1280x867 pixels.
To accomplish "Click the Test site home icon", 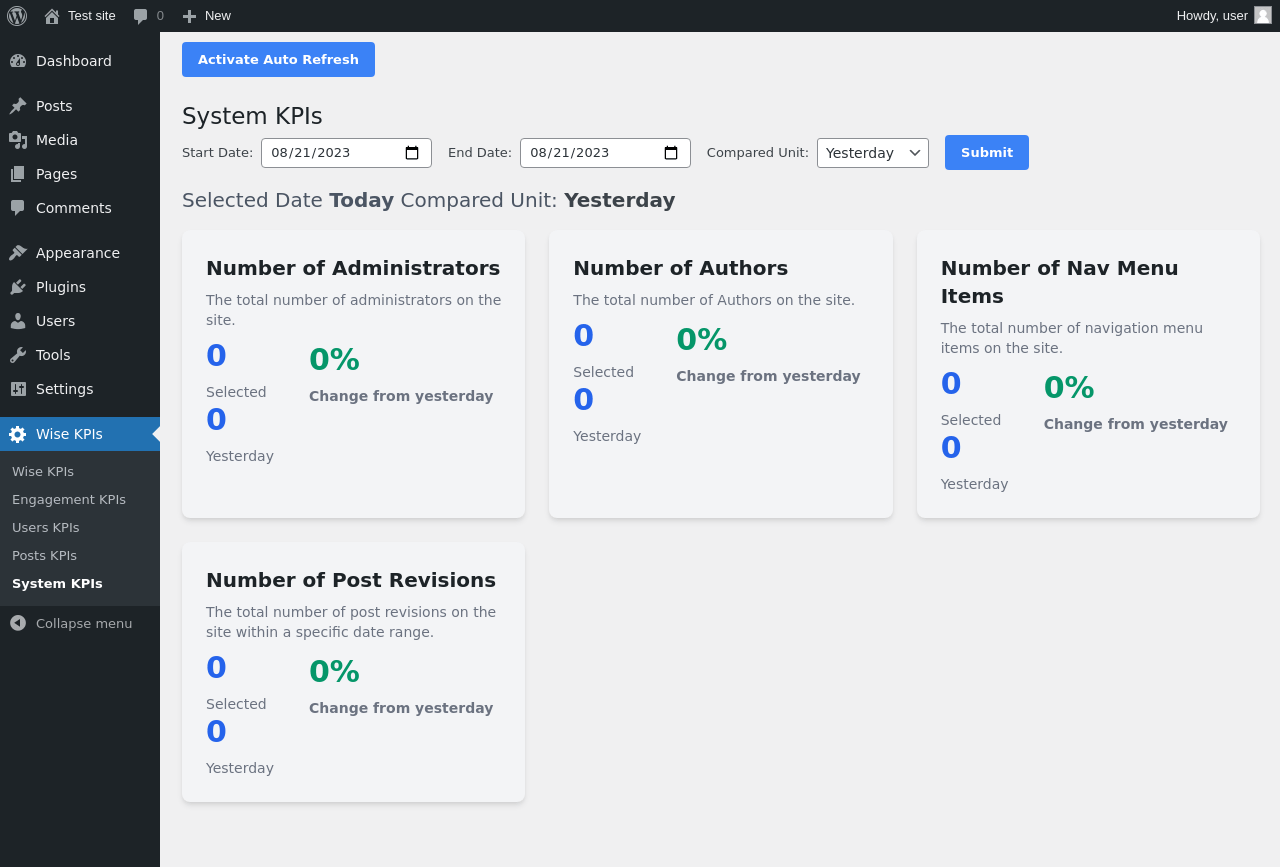I will [x=52, y=16].
